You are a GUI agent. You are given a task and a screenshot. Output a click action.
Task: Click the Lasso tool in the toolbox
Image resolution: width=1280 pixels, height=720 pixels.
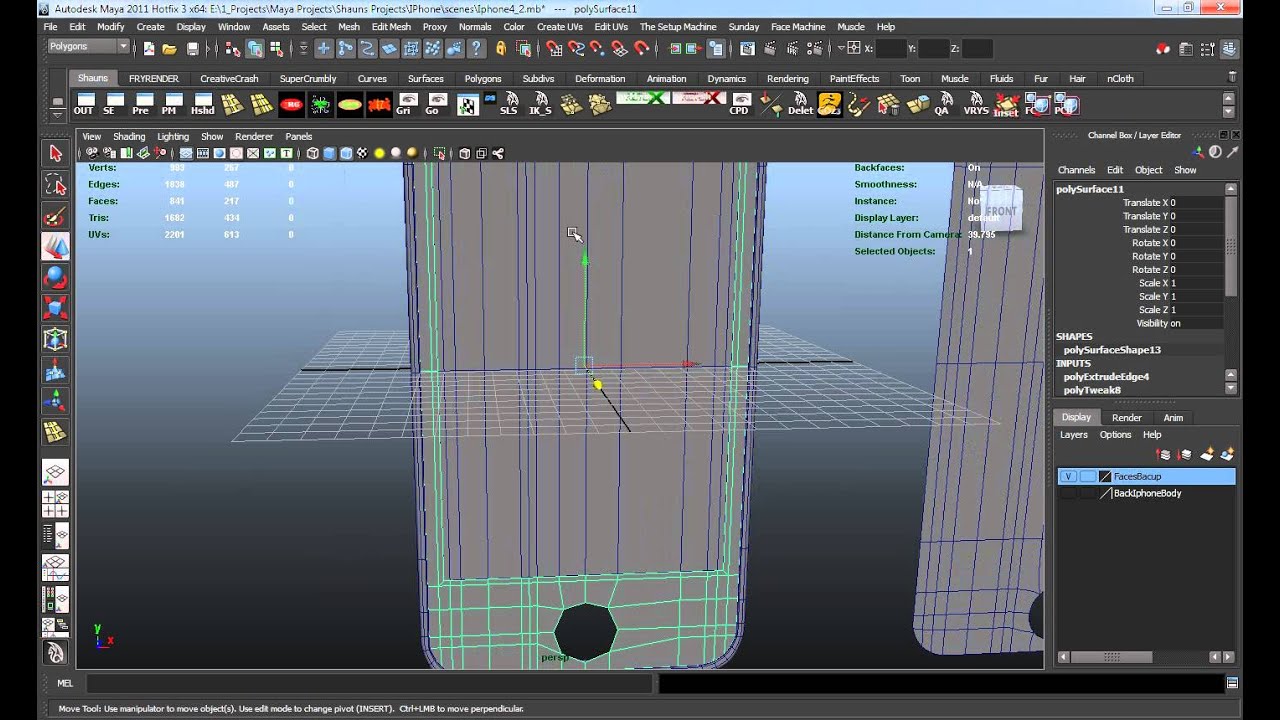tap(55, 185)
